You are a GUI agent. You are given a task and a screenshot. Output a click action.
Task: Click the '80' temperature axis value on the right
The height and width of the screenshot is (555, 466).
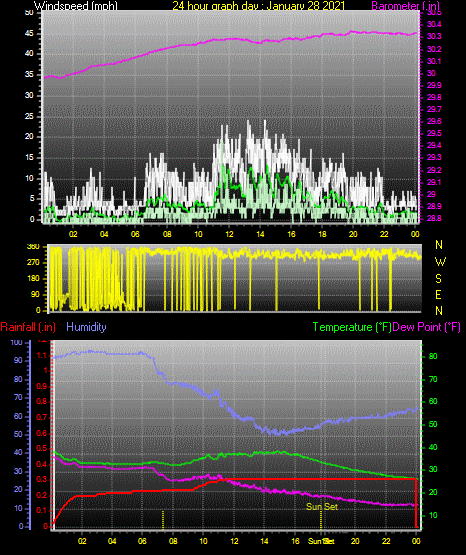433,356
